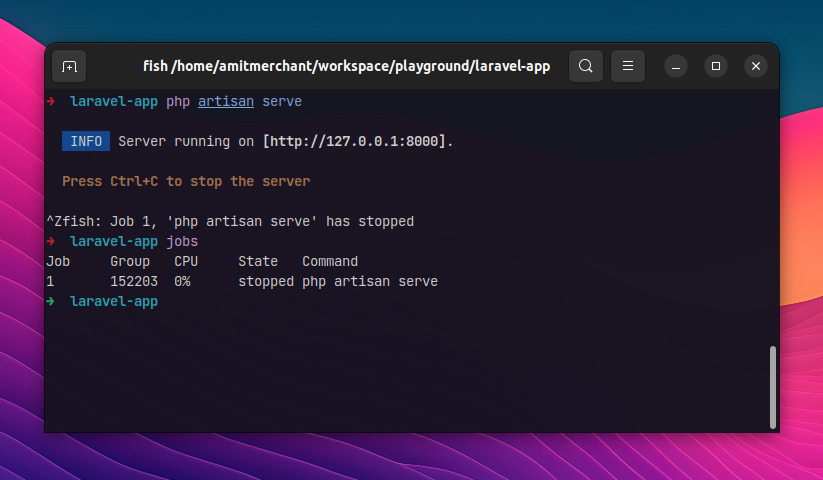The height and width of the screenshot is (480, 823).
Task: Click 'Press Ctrl+C to stop the server' line
Action: coord(186,182)
